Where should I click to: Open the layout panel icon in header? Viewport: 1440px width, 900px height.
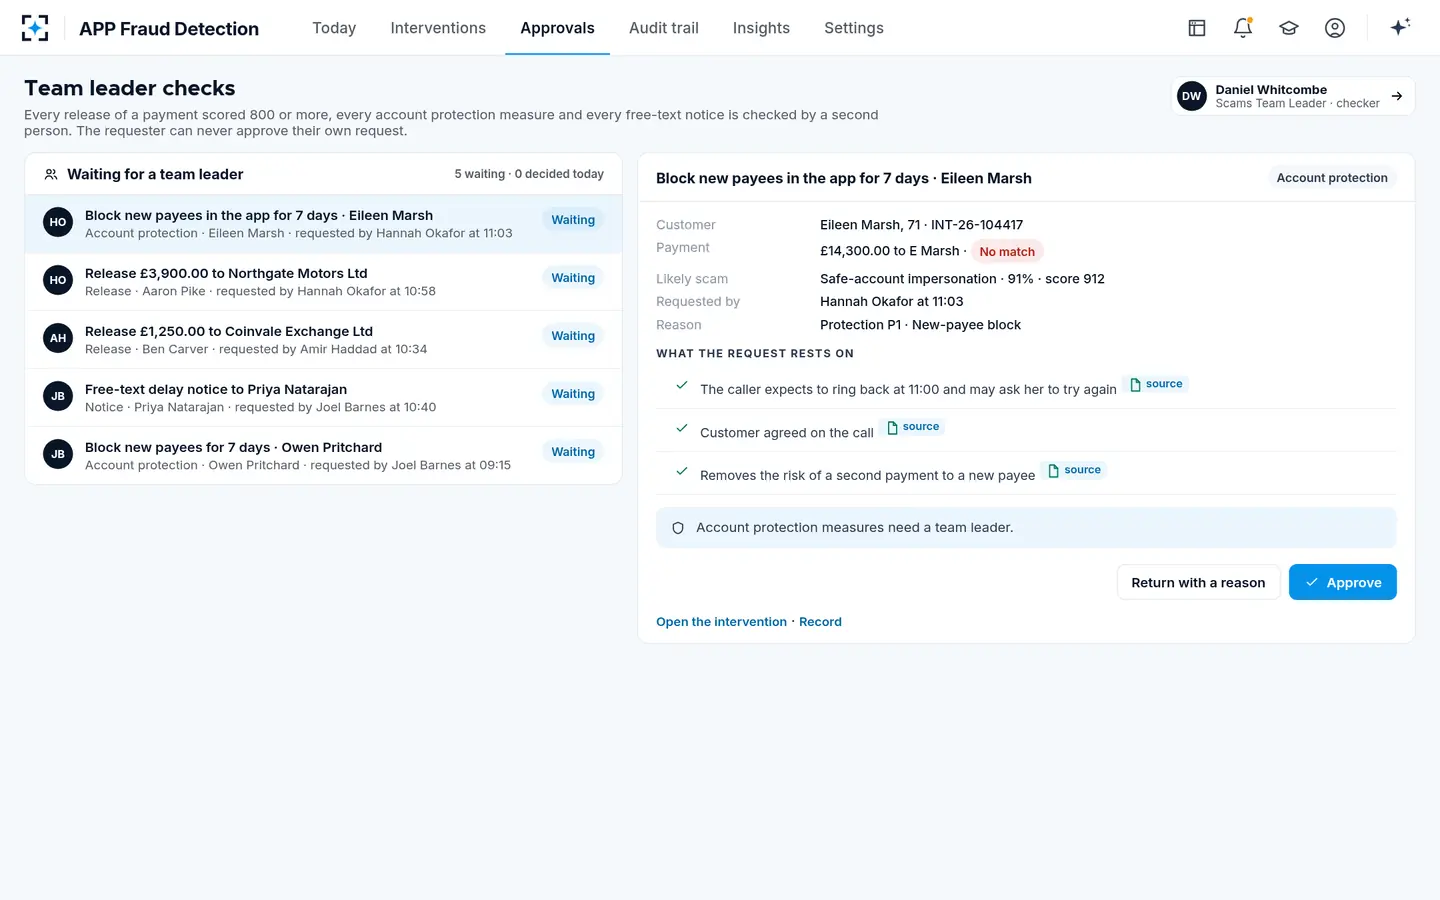(1197, 28)
